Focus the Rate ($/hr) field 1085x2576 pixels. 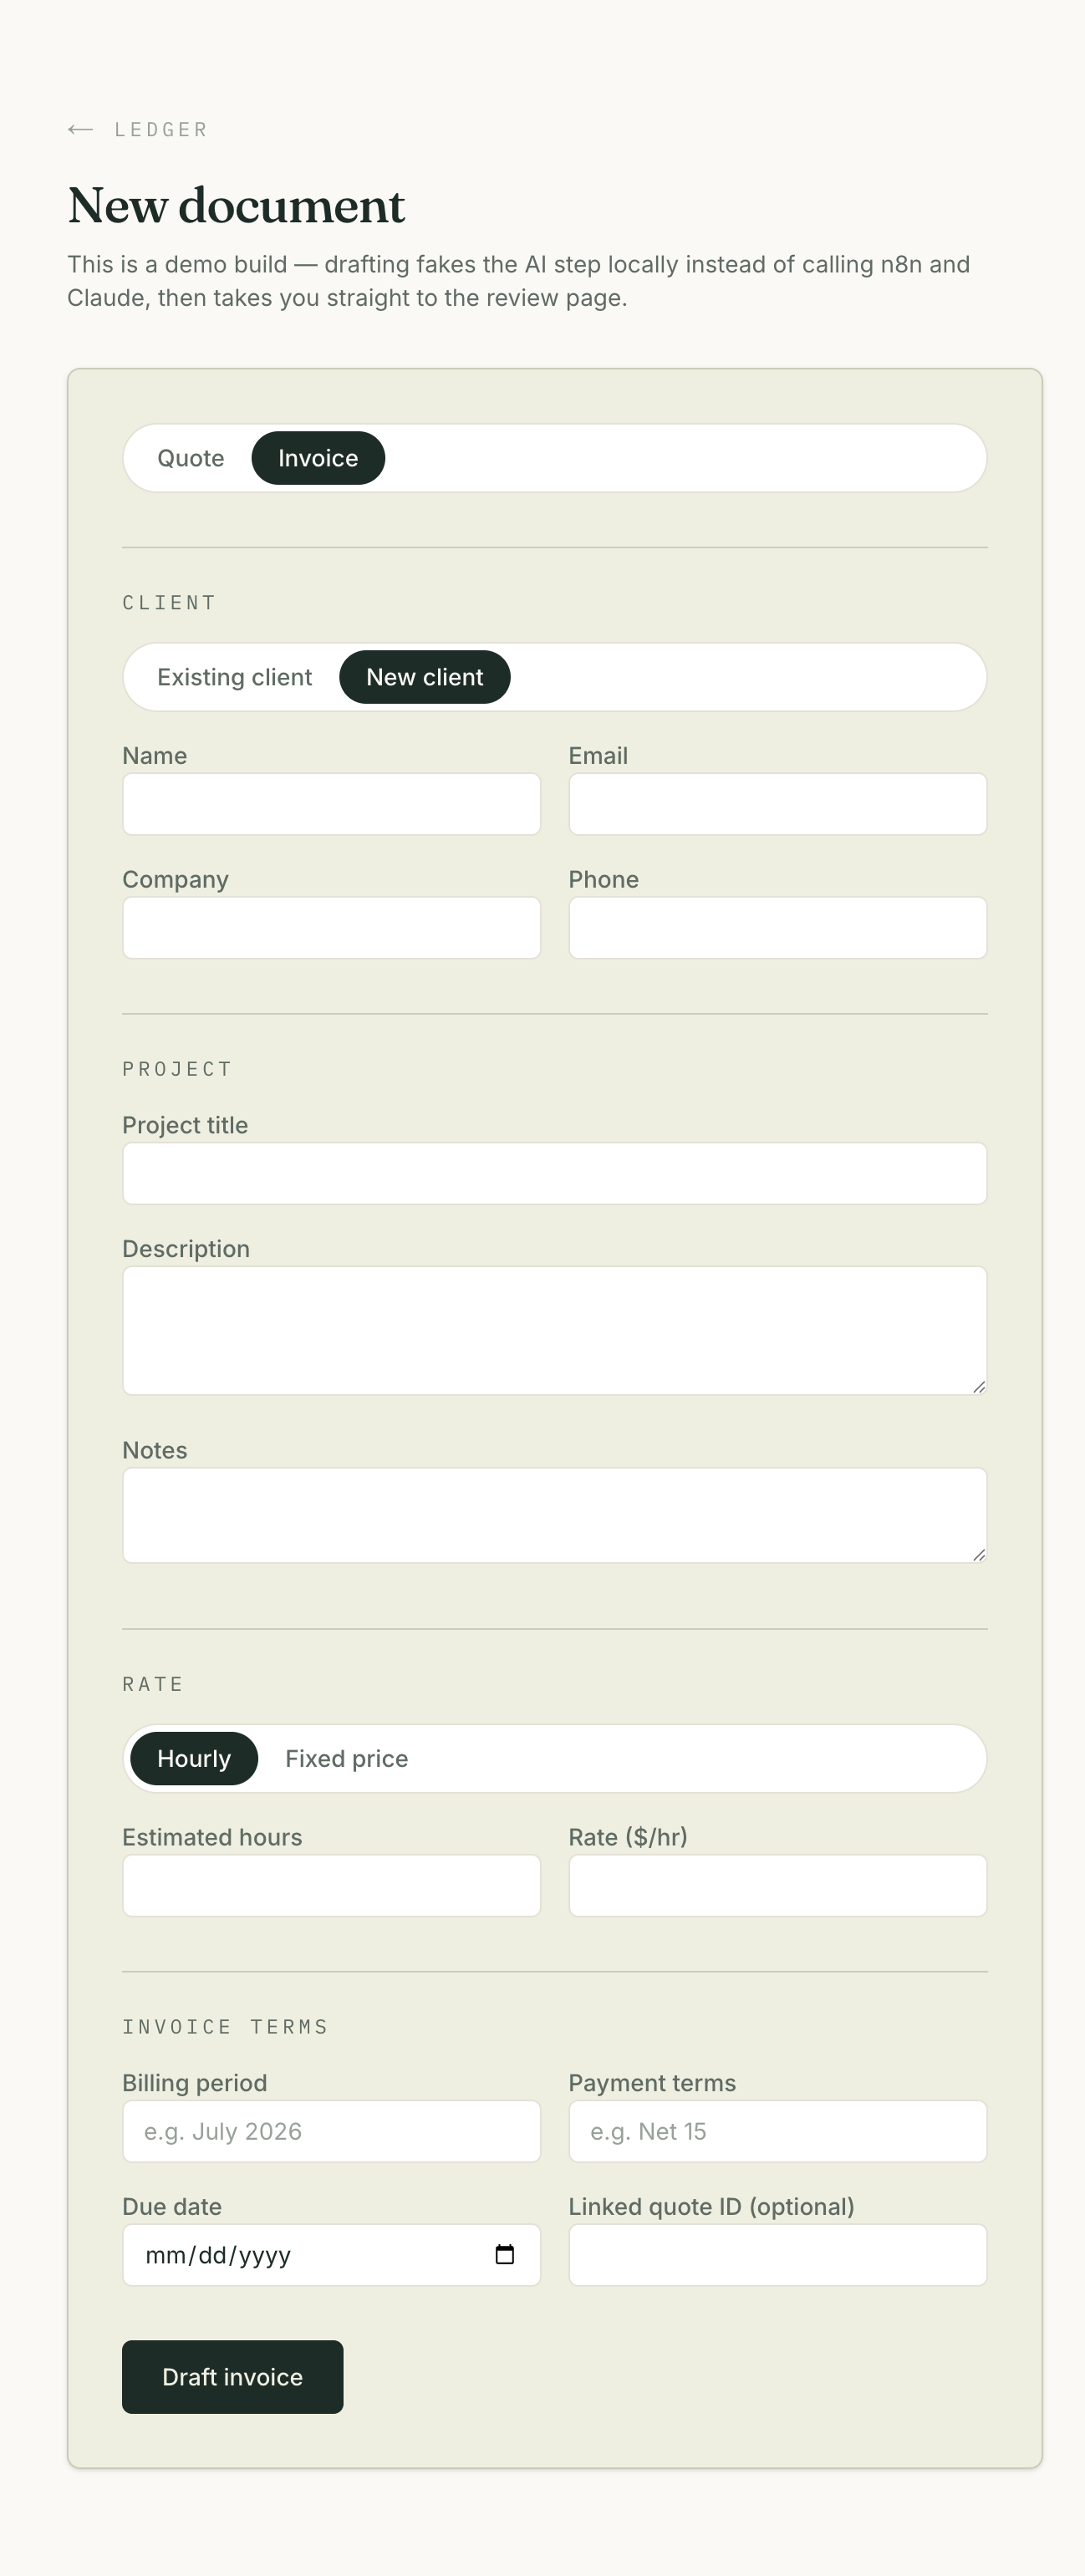[x=778, y=1885]
